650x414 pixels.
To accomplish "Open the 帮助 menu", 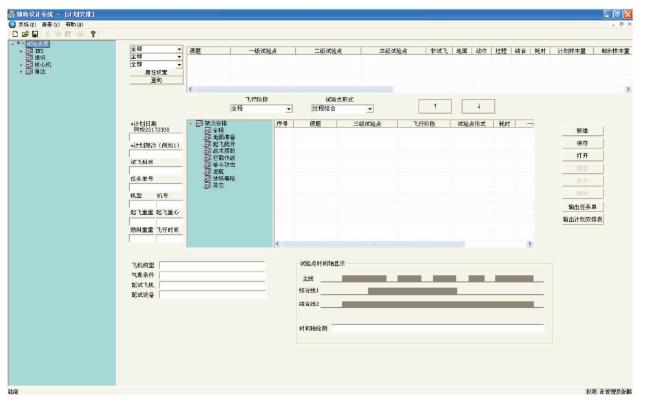I will pyautogui.click(x=74, y=24).
